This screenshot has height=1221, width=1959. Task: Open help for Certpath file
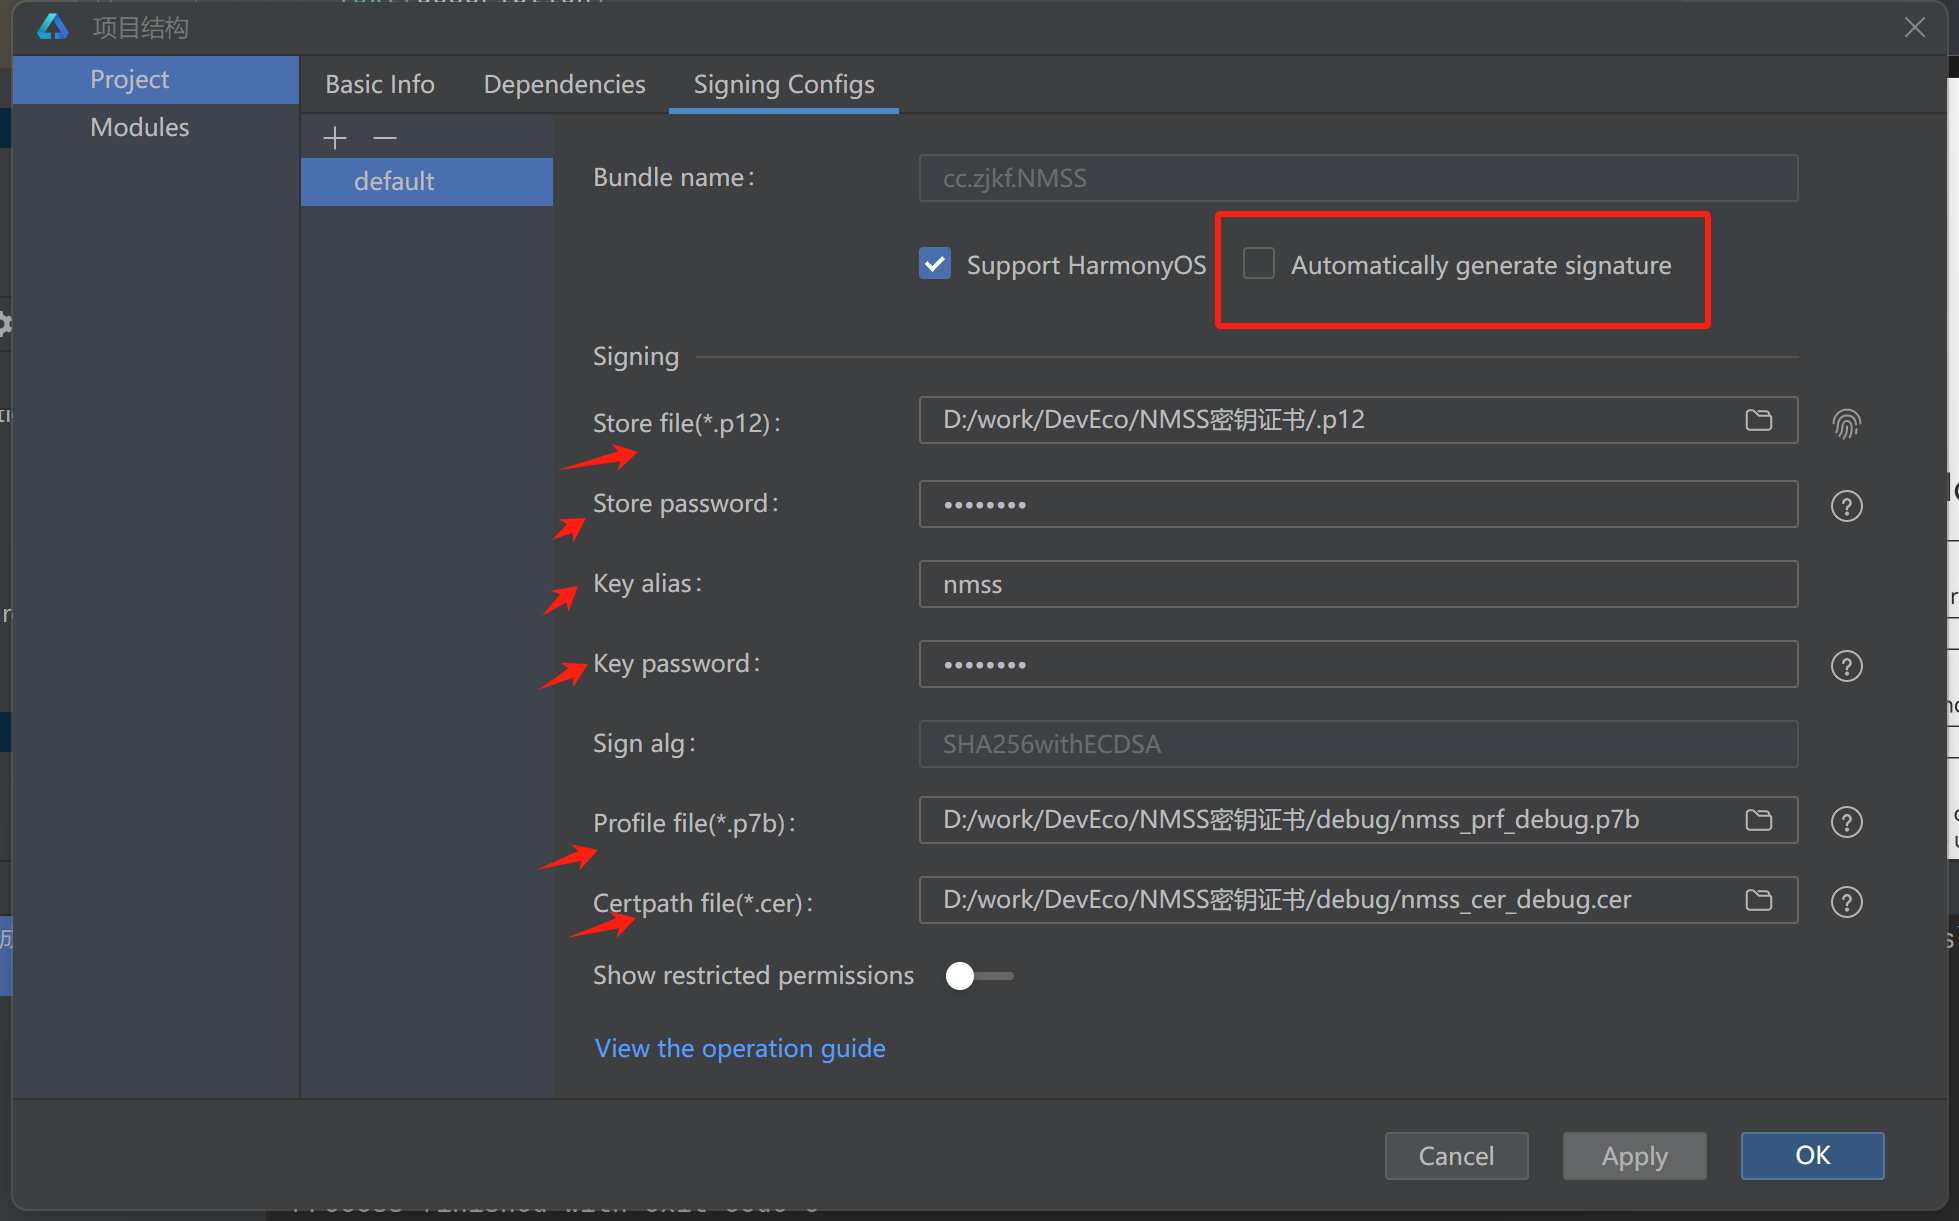(1846, 902)
